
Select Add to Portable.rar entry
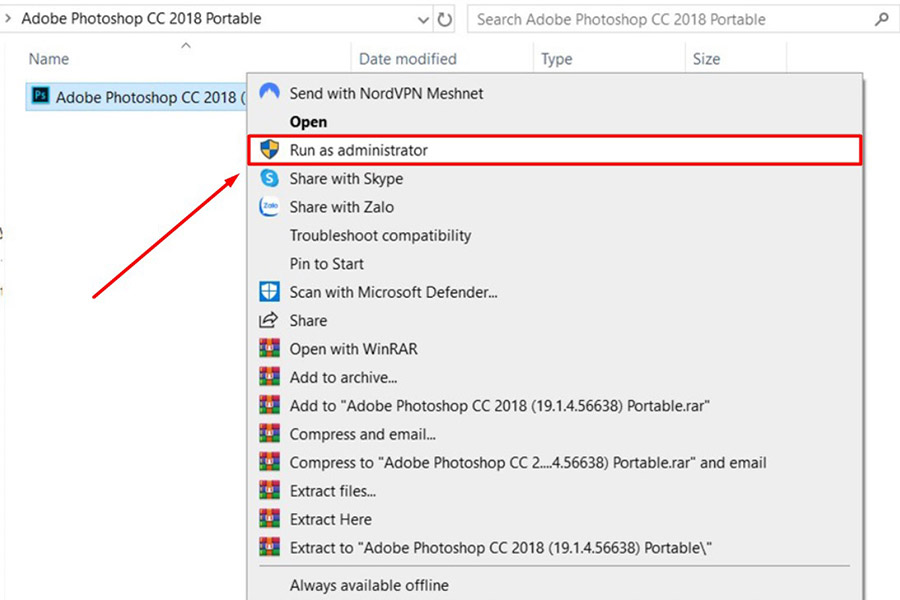(554, 406)
